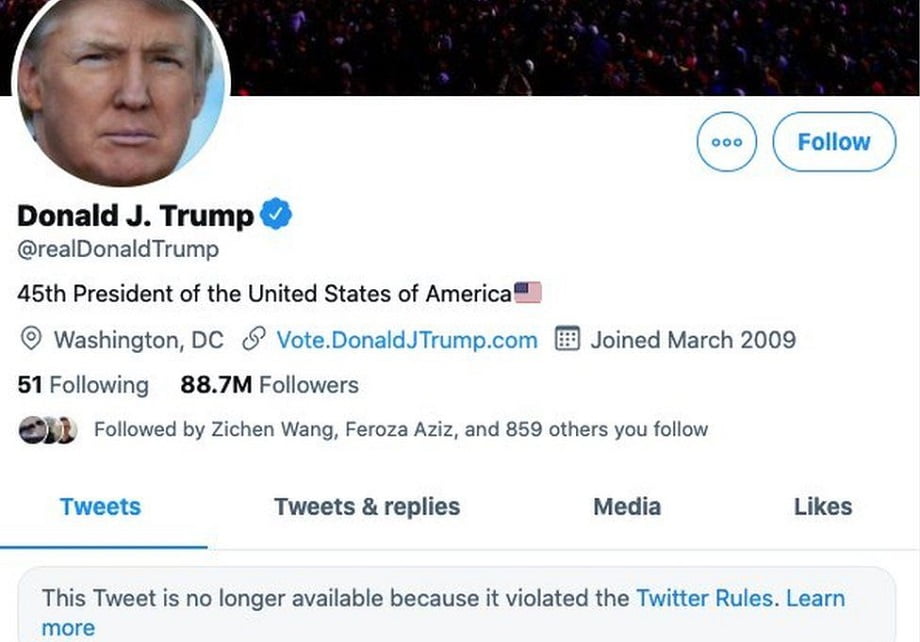Click the calendar icon beside Joined
The image size is (920, 642).
point(567,340)
